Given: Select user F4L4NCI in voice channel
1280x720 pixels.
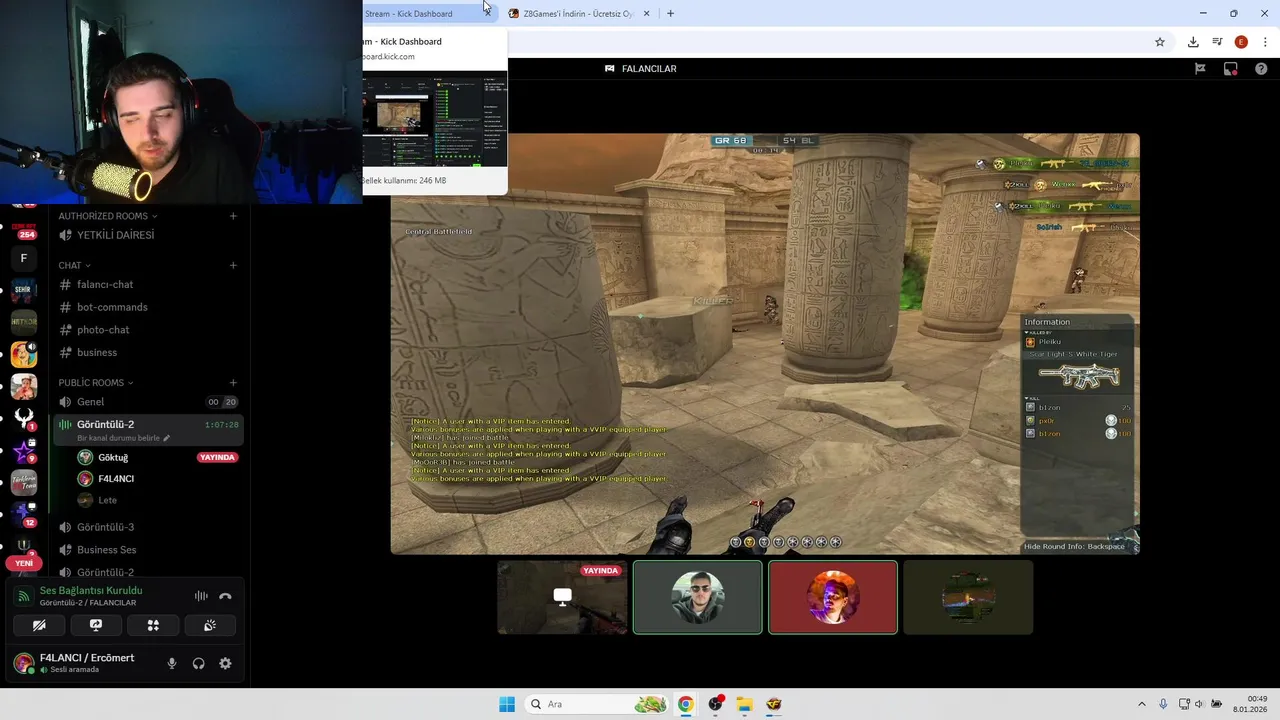Looking at the screenshot, I should 116,479.
